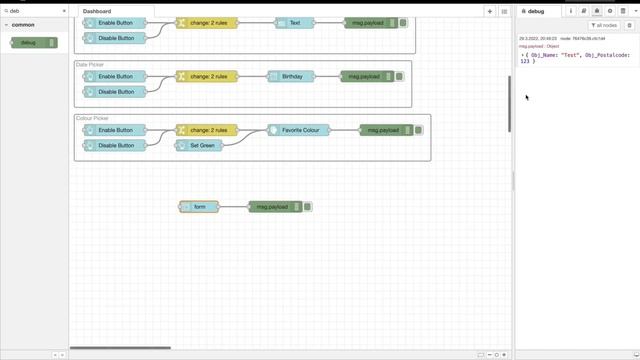640x360 pixels.
Task: Click the workspace vertical scrollbar
Action: pos(509,104)
